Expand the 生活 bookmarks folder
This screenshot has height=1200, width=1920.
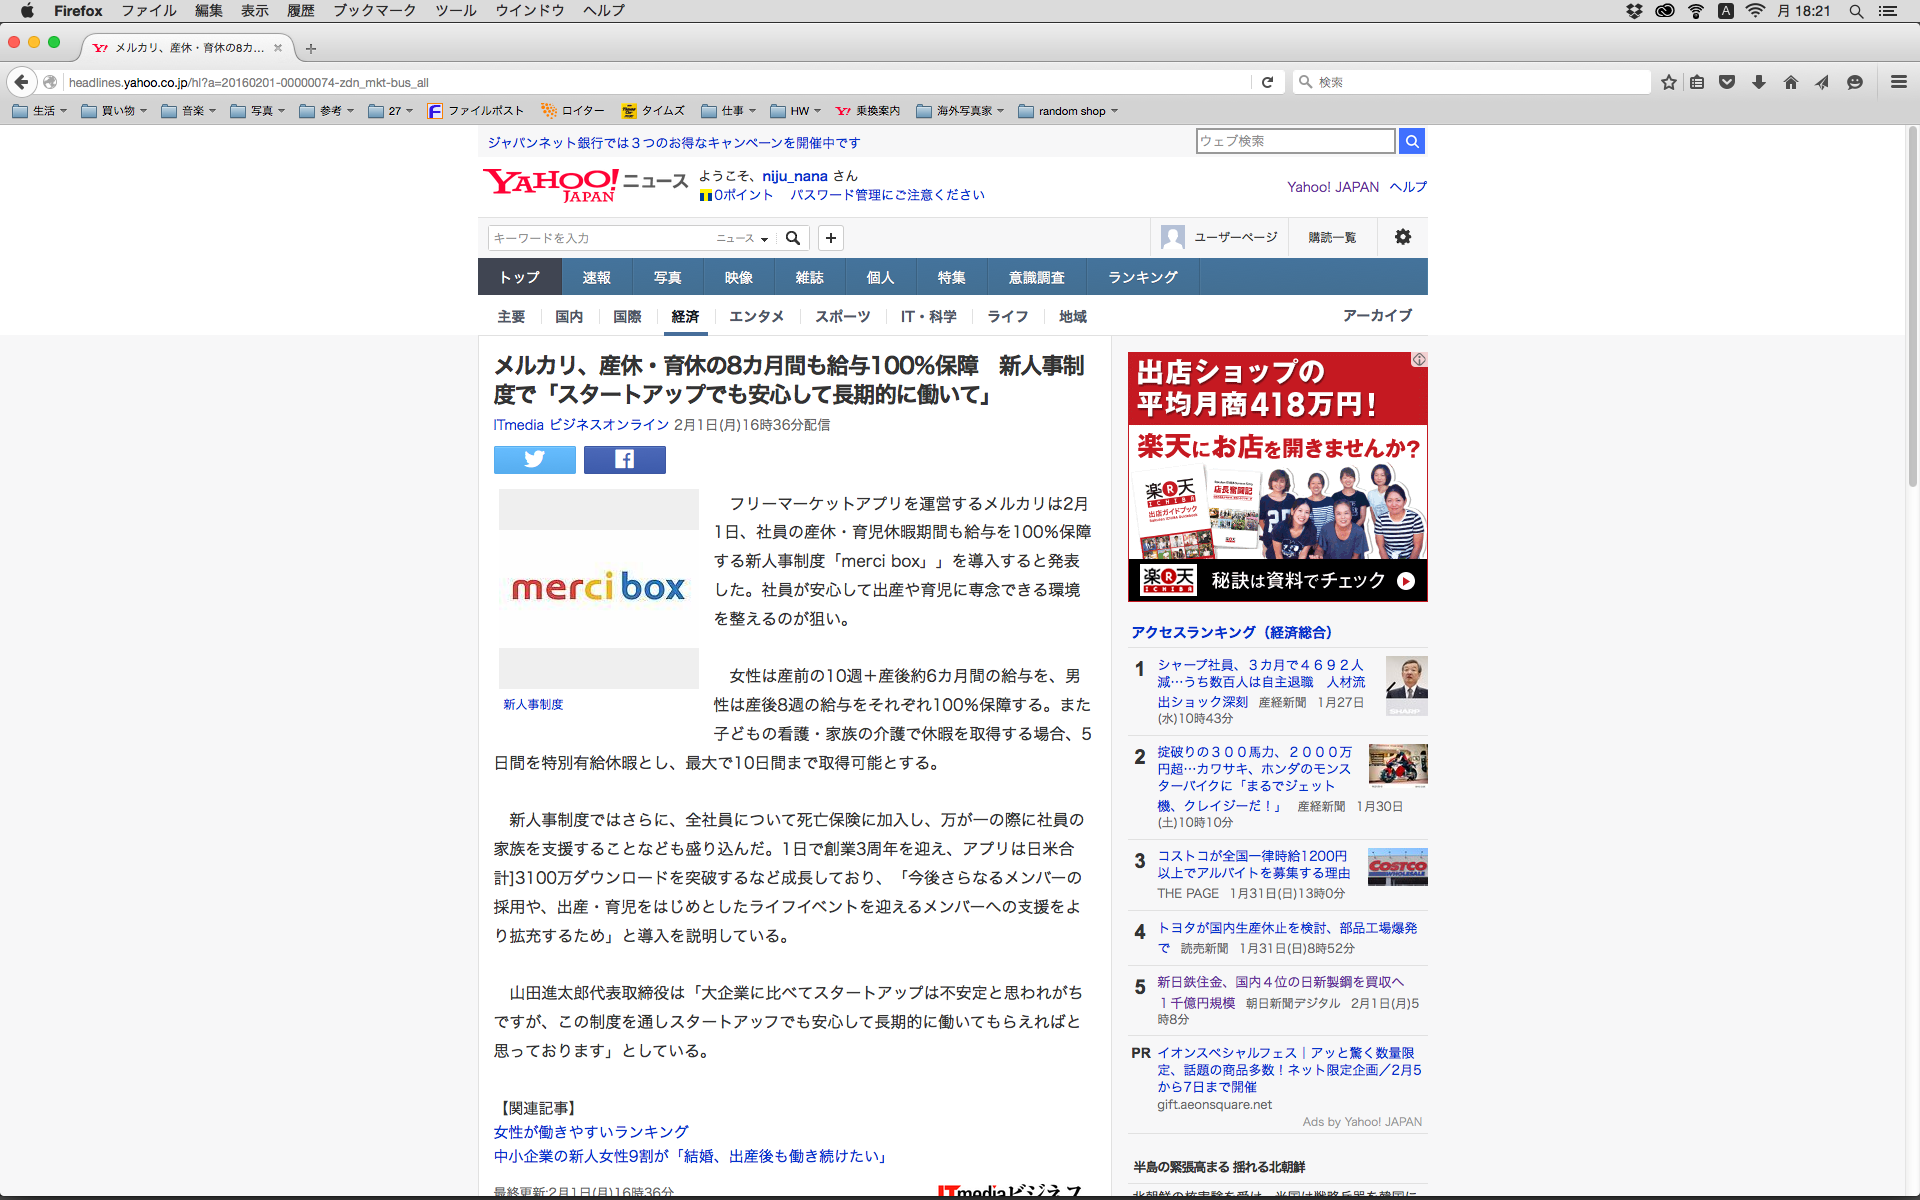tap(40, 111)
